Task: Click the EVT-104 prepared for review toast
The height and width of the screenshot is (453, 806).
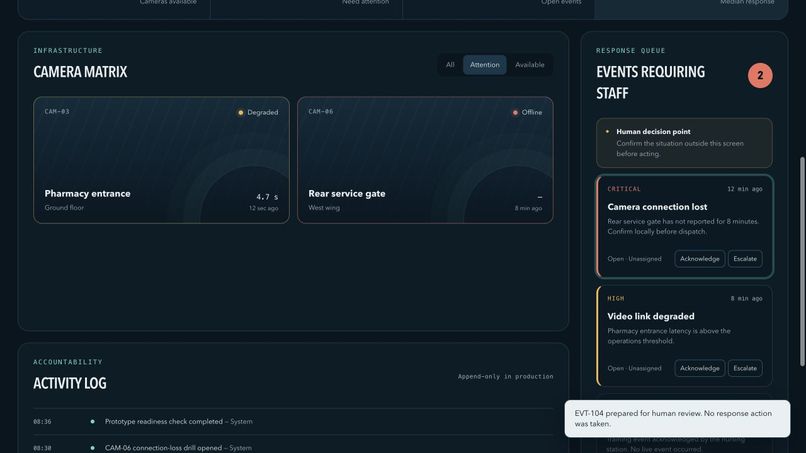Action: (x=677, y=419)
